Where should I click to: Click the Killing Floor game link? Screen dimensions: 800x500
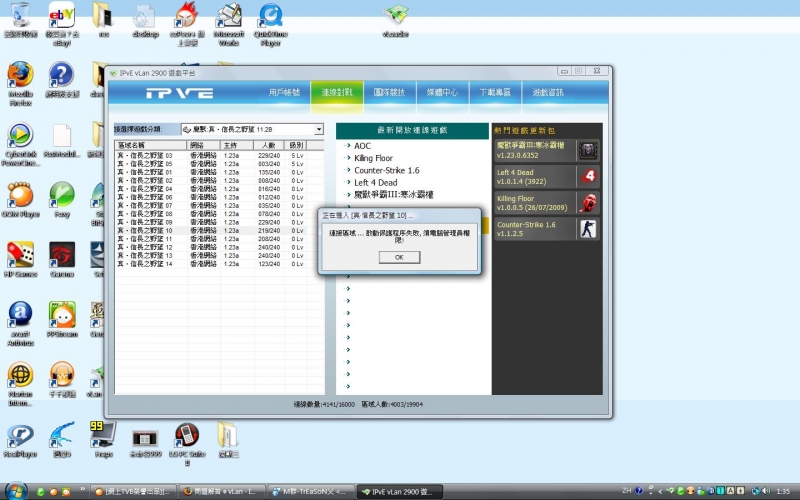377,158
